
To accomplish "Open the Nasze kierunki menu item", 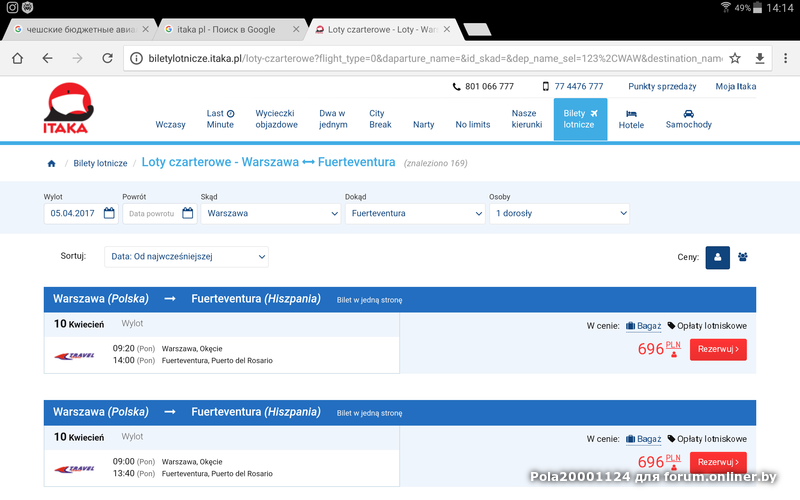I will (527, 119).
